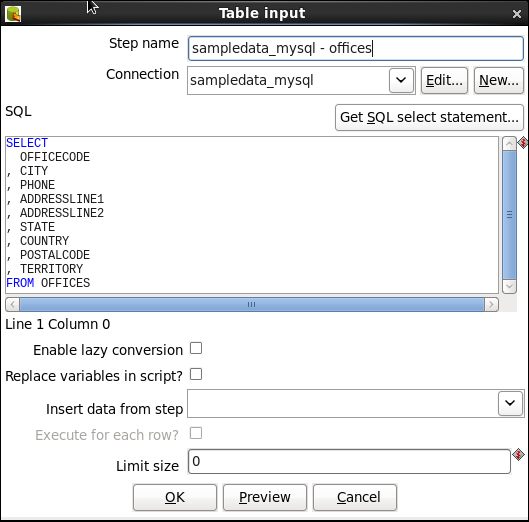Click Edit... connection button
The width and height of the screenshot is (529, 522).
pyautogui.click(x=444, y=80)
